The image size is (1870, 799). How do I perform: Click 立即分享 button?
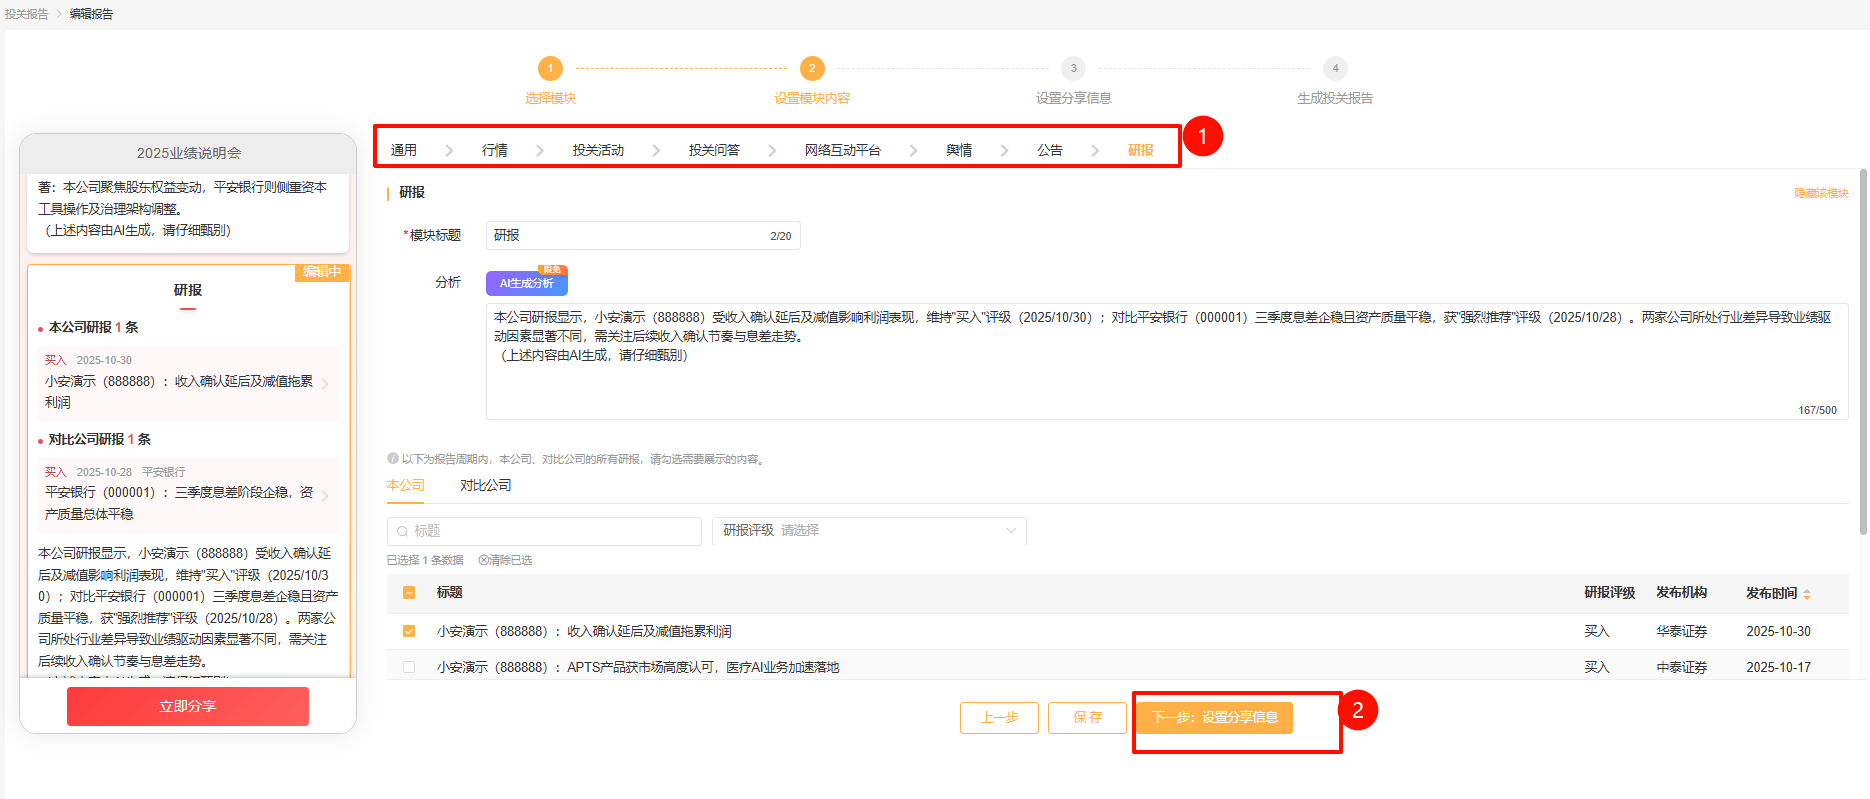pos(188,706)
